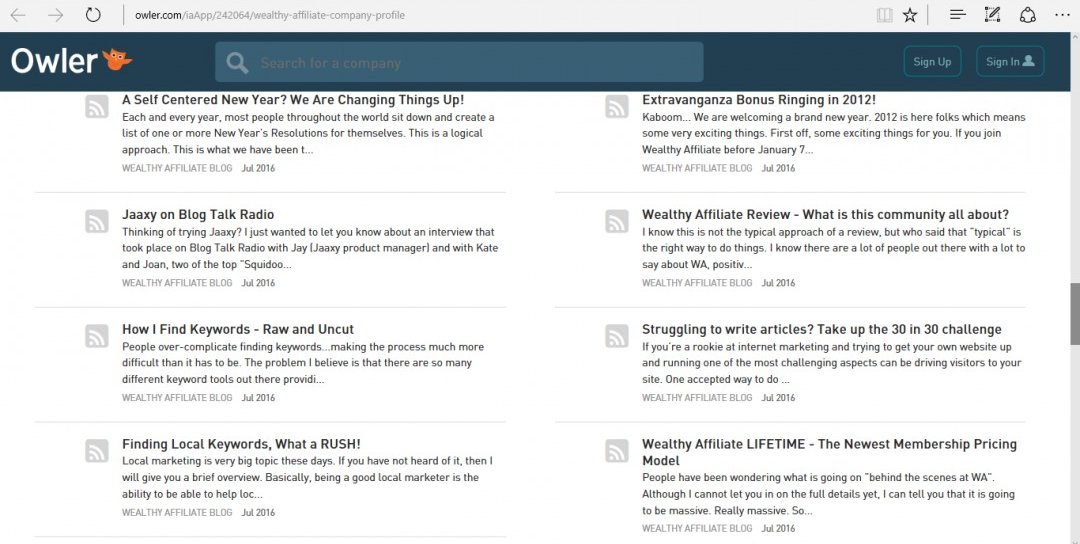Click RSS icon beside Finding Local Keywords
Viewport: 1080px width, 544px height.
[97, 450]
